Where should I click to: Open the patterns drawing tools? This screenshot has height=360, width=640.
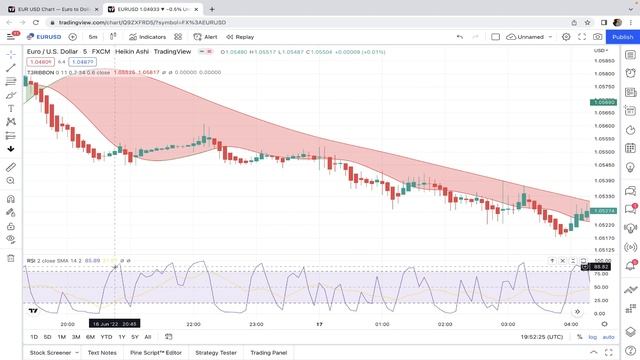tap(11, 122)
